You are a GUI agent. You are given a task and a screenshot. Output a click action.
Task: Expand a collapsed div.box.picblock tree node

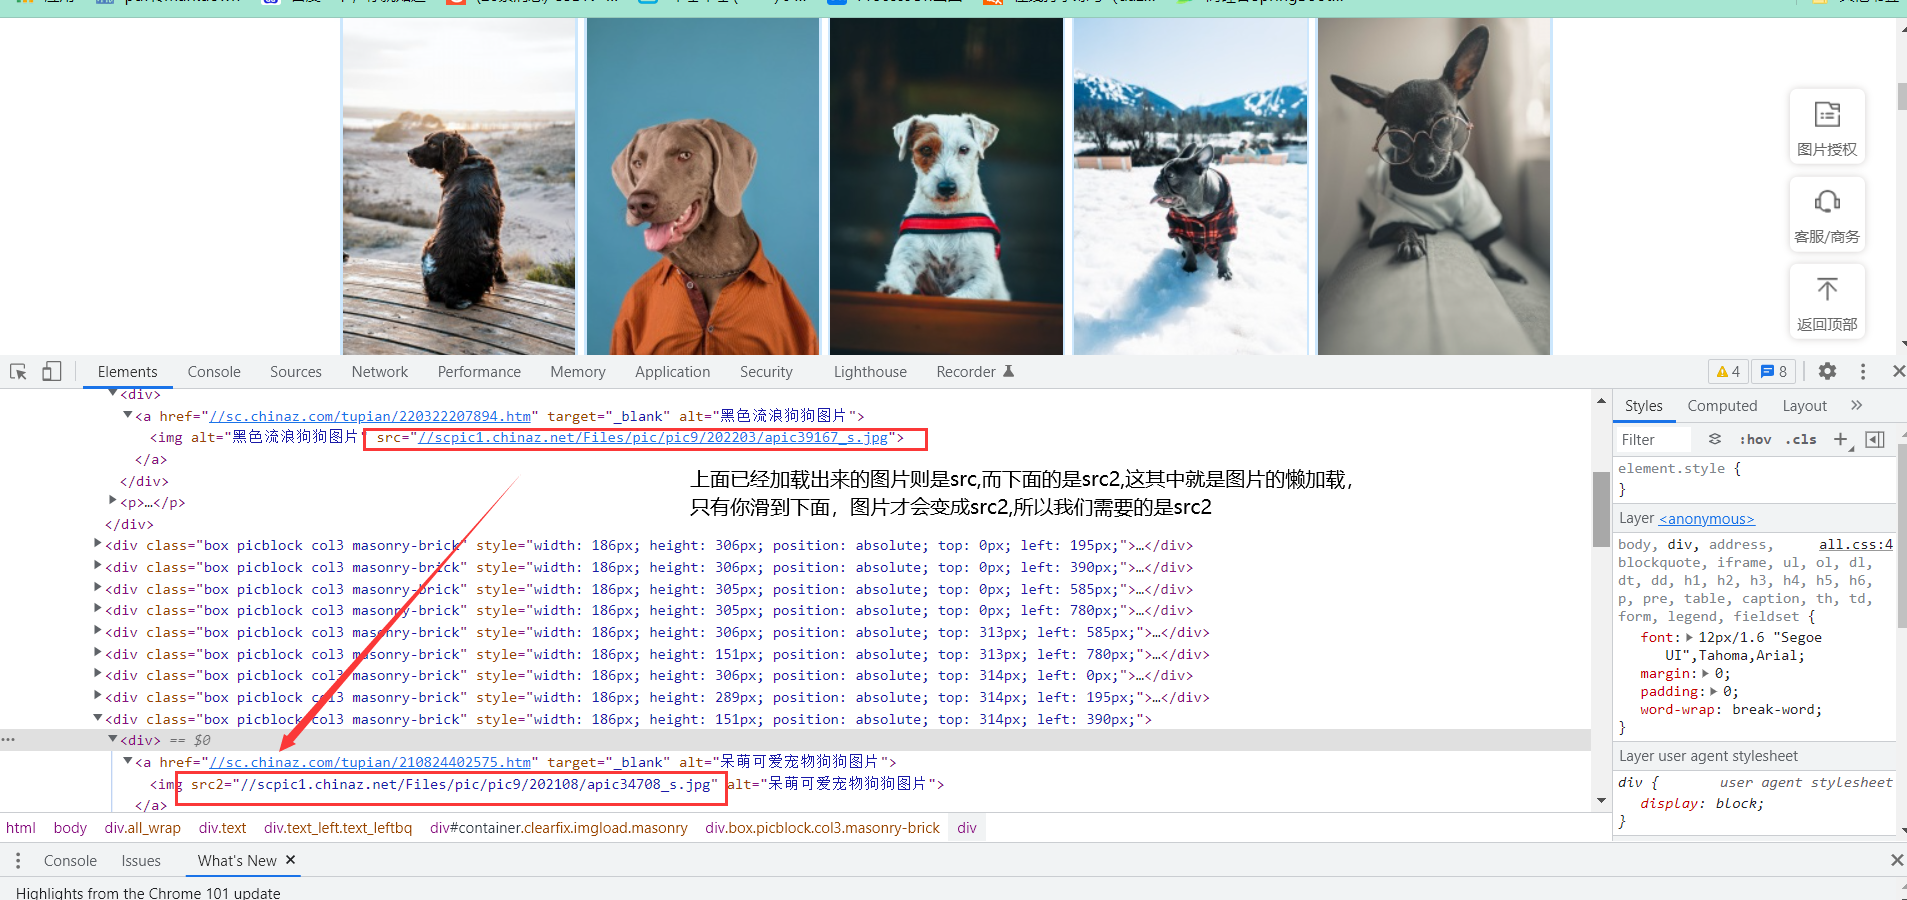(97, 545)
